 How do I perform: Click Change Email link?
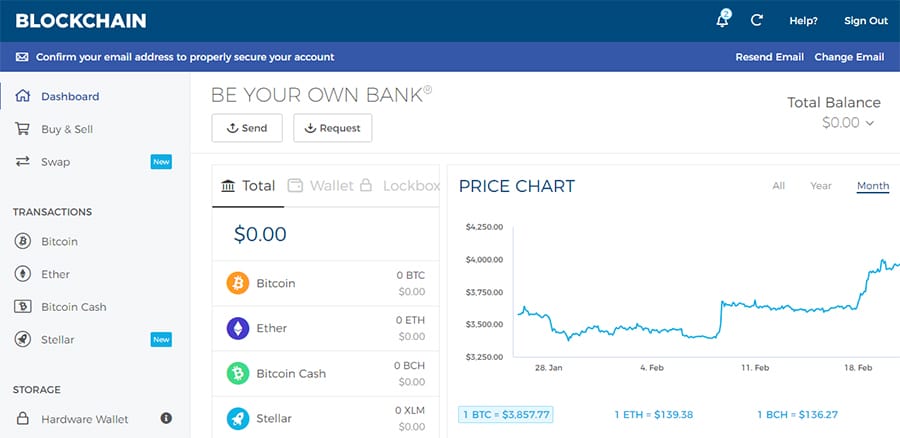849,57
